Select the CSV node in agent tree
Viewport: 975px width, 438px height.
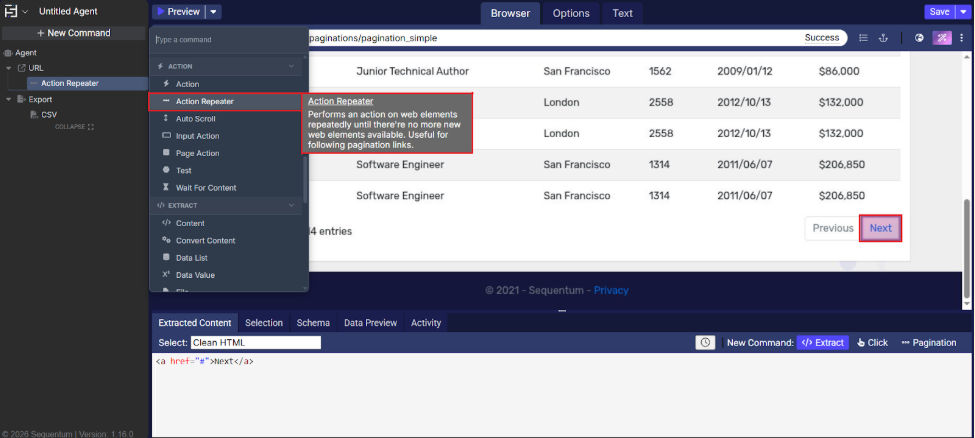tap(49, 115)
